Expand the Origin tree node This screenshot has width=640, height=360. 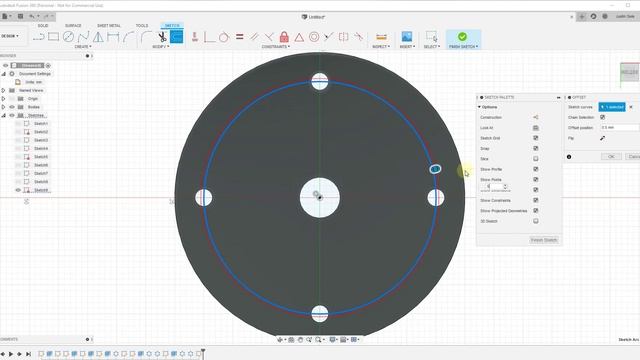coord(3,99)
